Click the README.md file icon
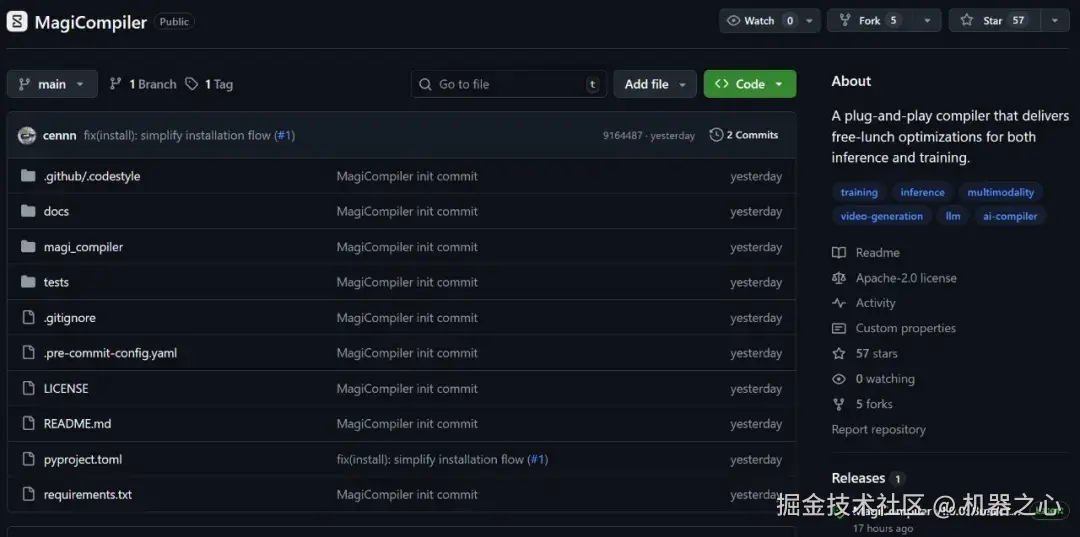The height and width of the screenshot is (537, 1080). (x=28, y=423)
